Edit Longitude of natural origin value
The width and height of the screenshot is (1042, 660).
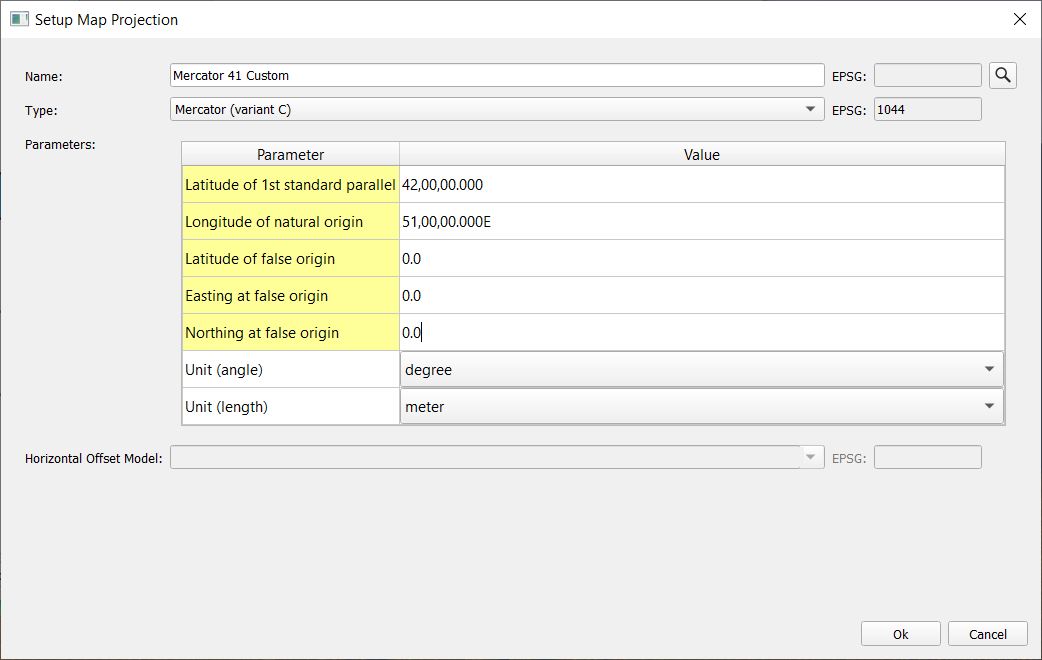click(x=701, y=221)
